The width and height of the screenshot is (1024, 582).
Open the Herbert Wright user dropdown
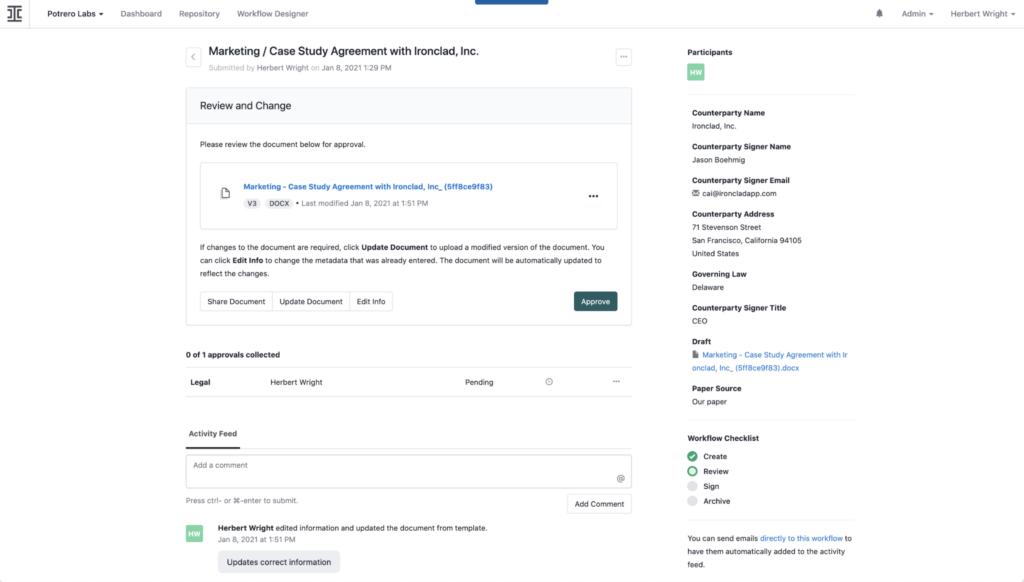(x=981, y=13)
